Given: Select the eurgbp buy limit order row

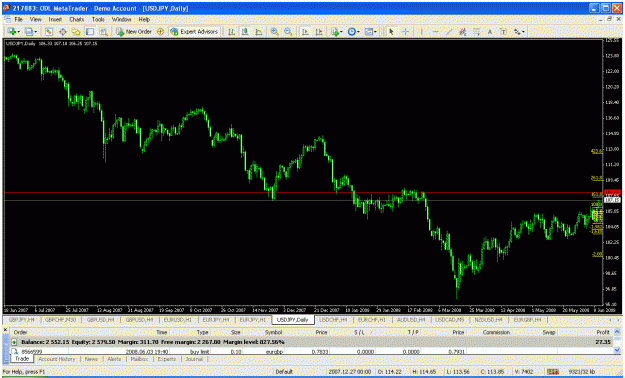Looking at the screenshot, I should [x=311, y=352].
